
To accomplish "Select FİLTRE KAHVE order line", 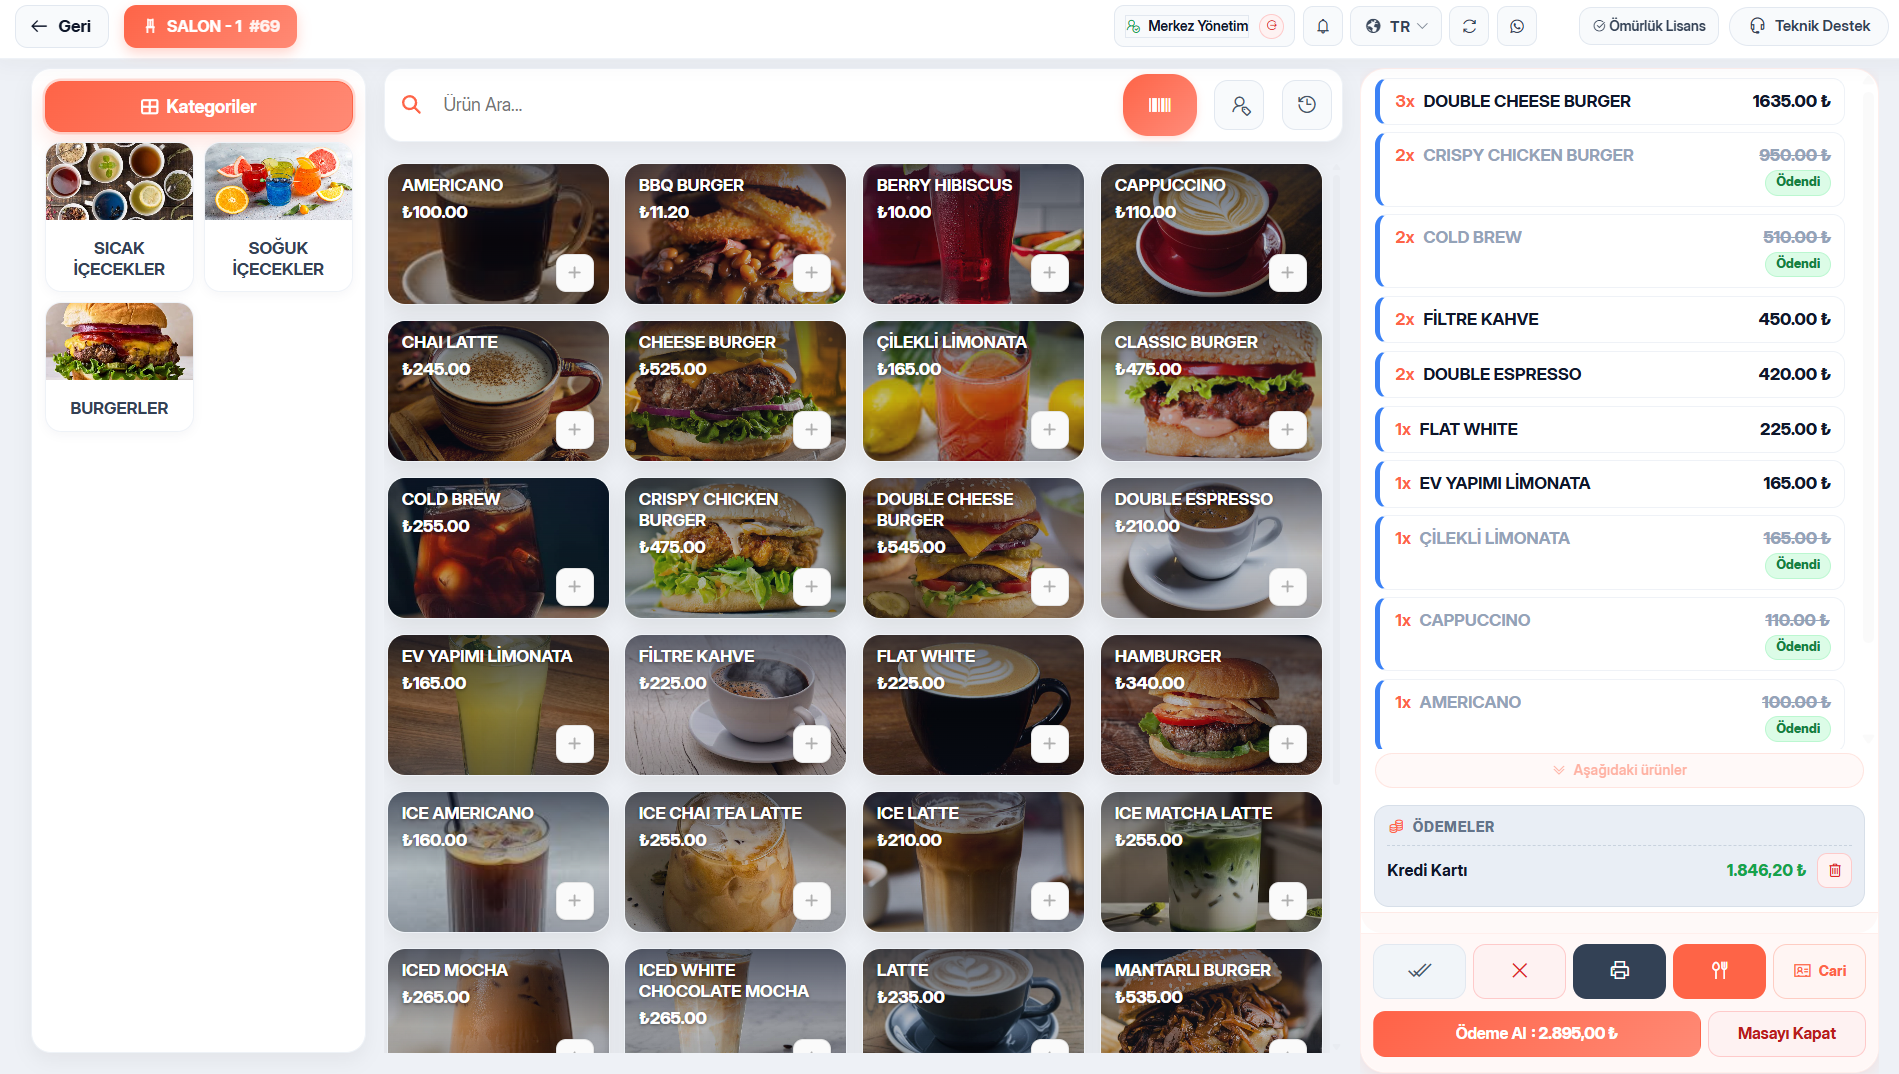I will click(x=1610, y=319).
